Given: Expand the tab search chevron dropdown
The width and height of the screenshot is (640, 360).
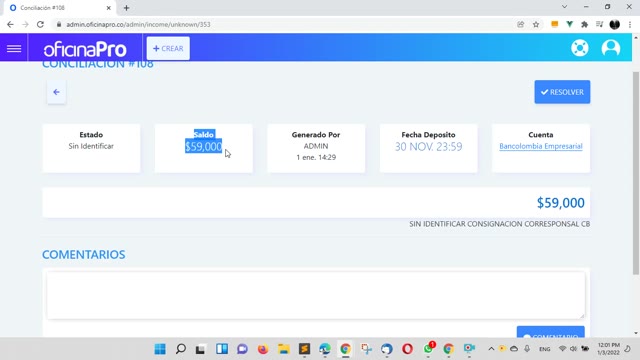Looking at the screenshot, I should coord(564,7).
